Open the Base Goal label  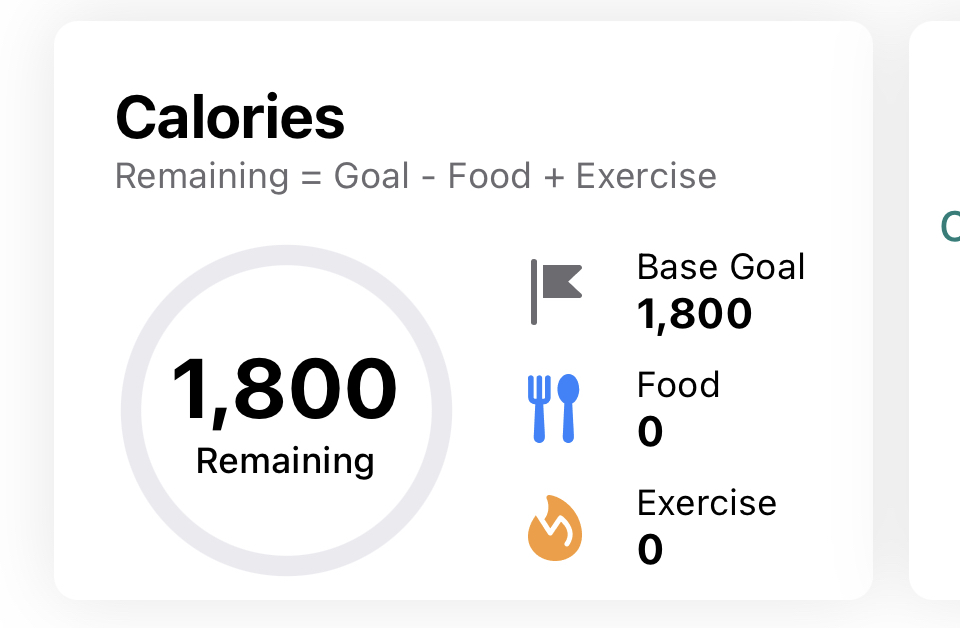pyautogui.click(x=721, y=267)
